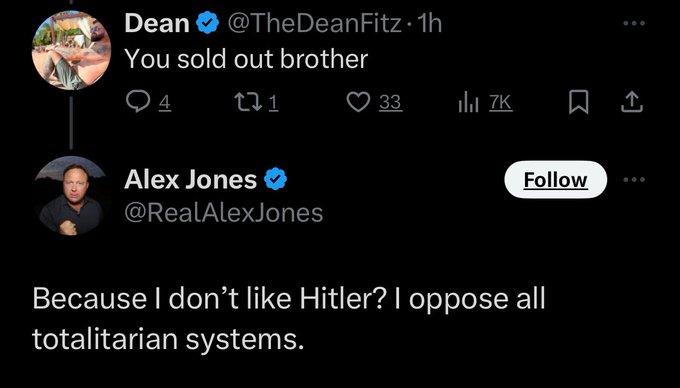This screenshot has width=680, height=388.
Task: Open replies on Dean's tweet
Action: (137, 102)
